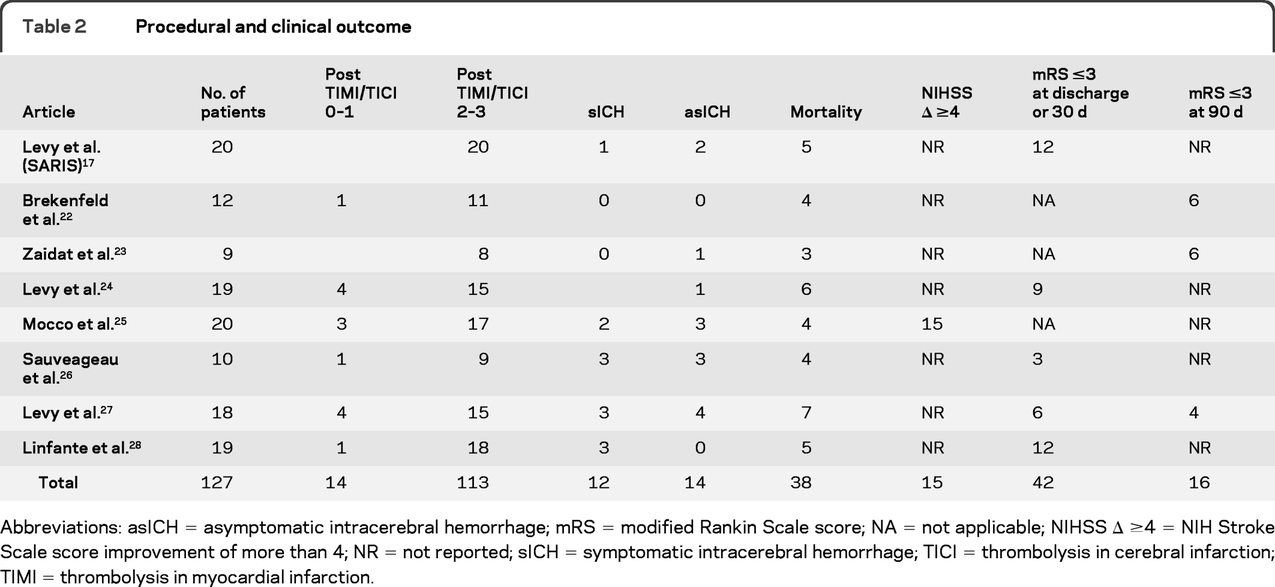Click the 'Post TIMI/TICI 2–3' column header
This screenshot has width=1275, height=587.
point(492,92)
